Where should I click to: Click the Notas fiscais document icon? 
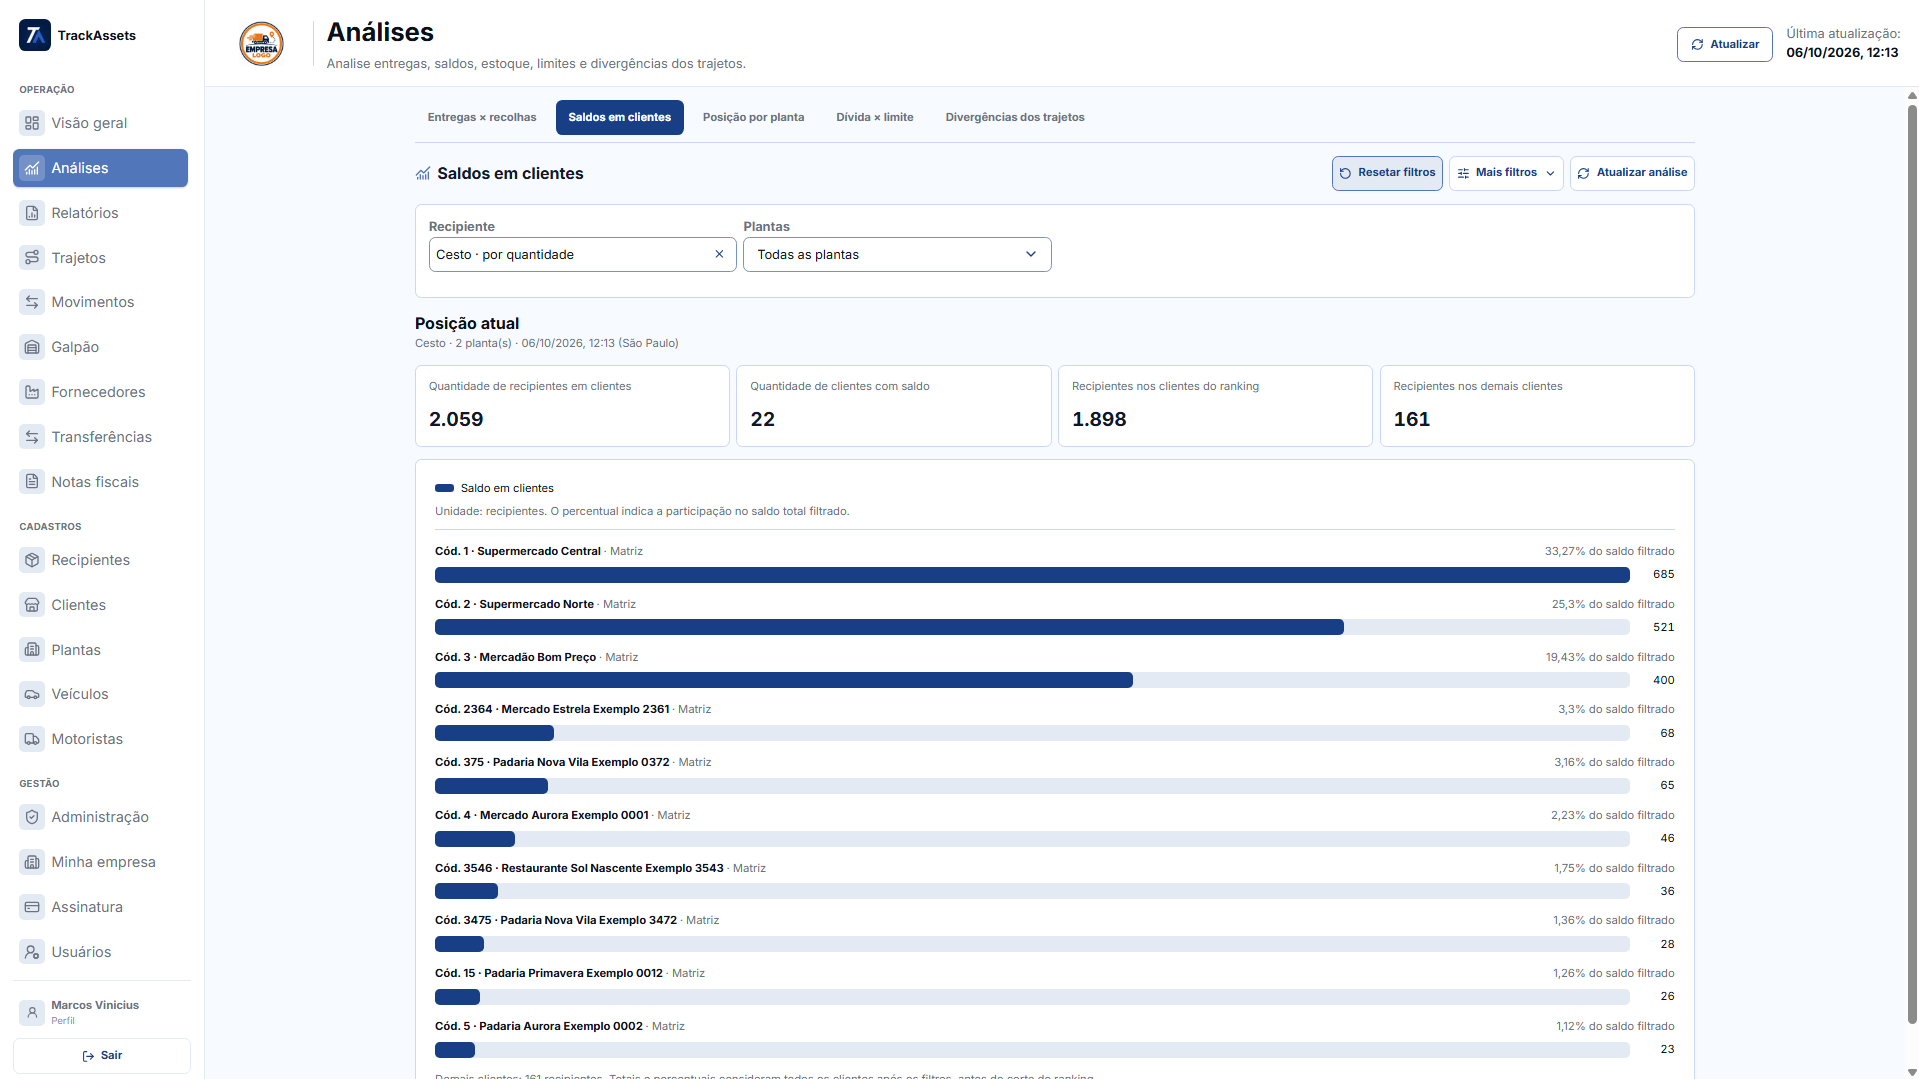[x=32, y=482]
